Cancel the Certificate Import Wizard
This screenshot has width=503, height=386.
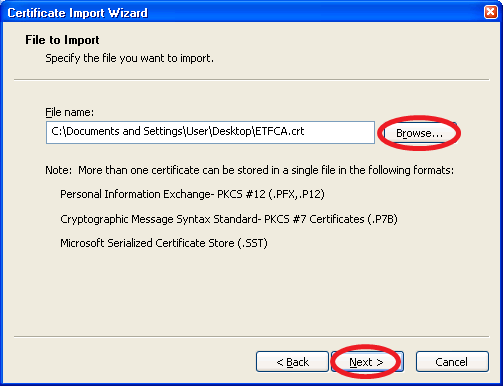452,362
